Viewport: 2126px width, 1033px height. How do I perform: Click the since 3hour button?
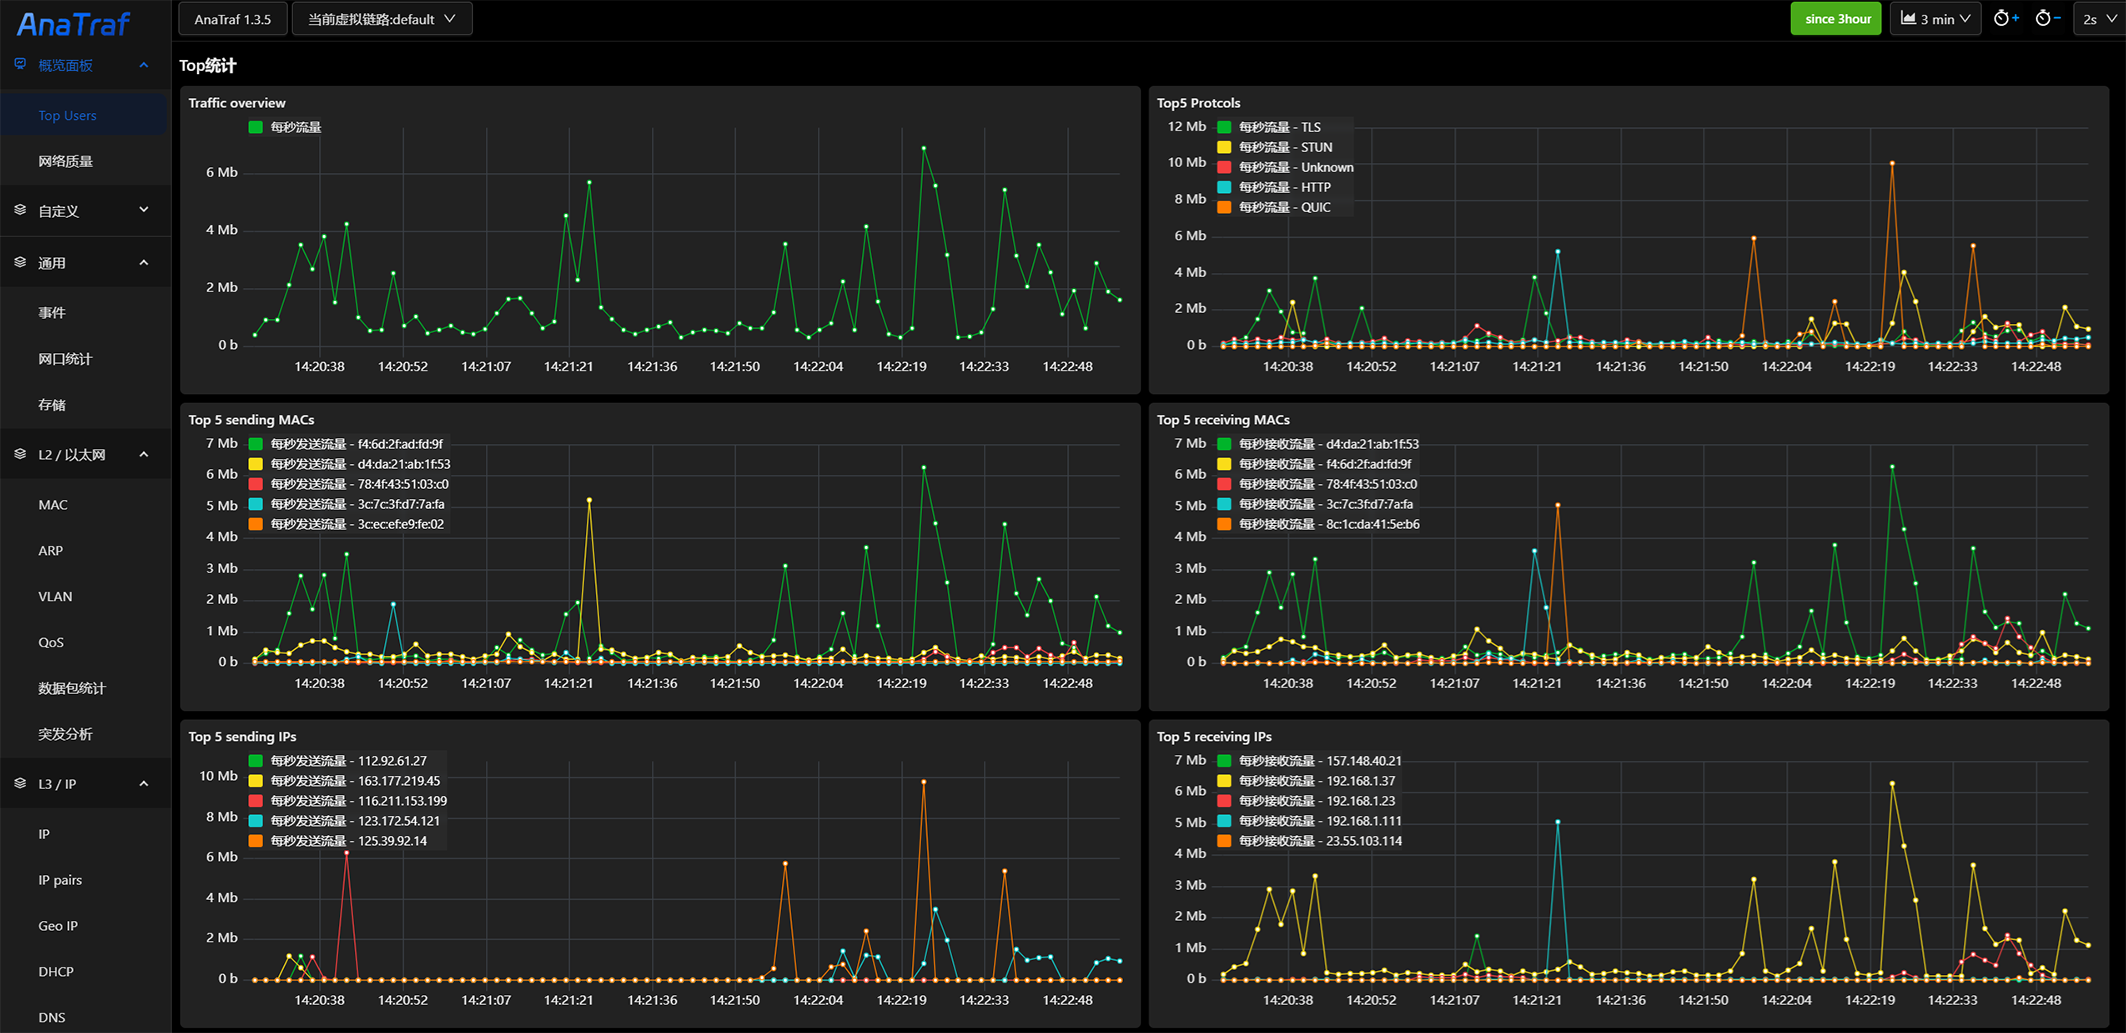1837,19
